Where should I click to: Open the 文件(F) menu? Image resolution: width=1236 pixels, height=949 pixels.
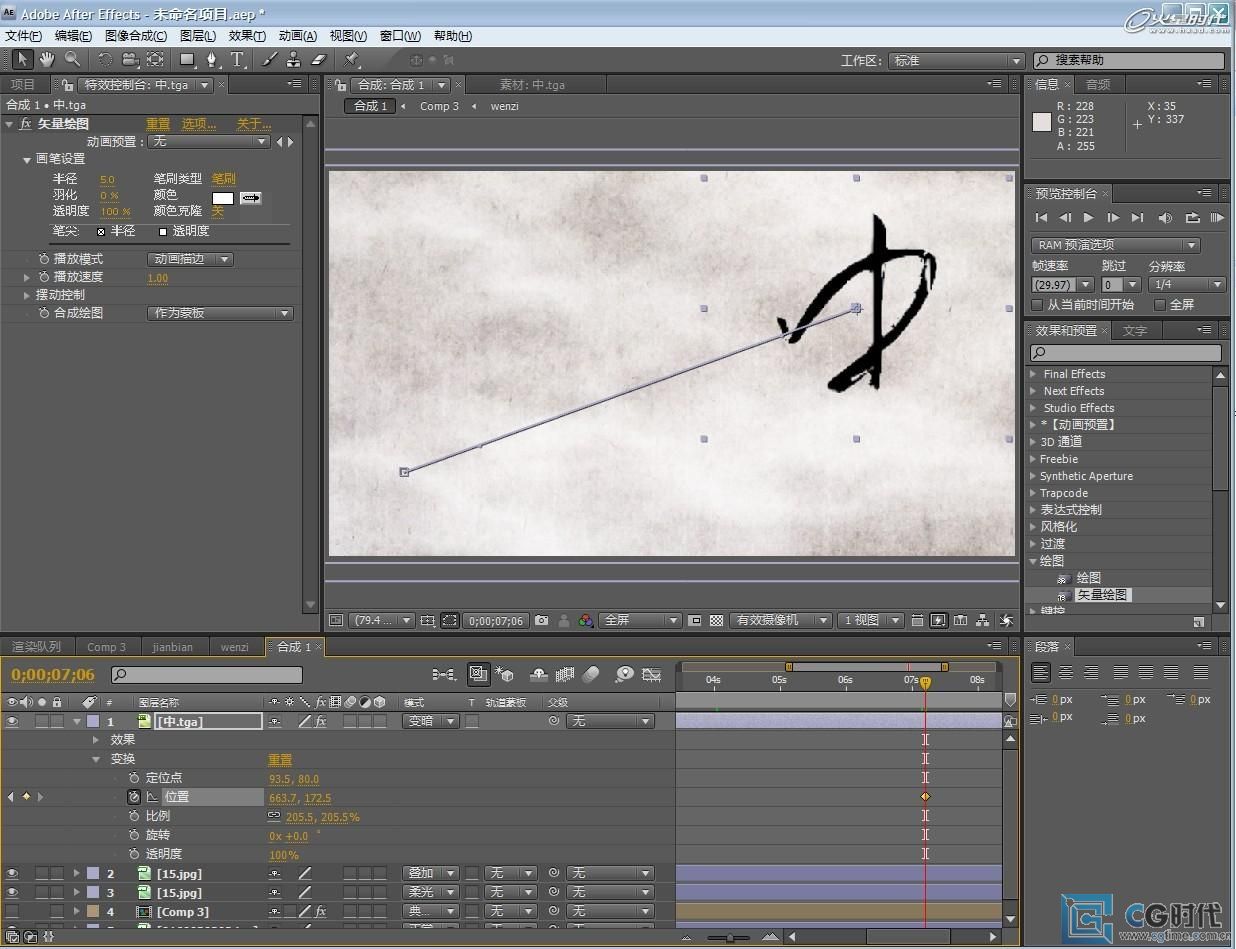[24, 36]
